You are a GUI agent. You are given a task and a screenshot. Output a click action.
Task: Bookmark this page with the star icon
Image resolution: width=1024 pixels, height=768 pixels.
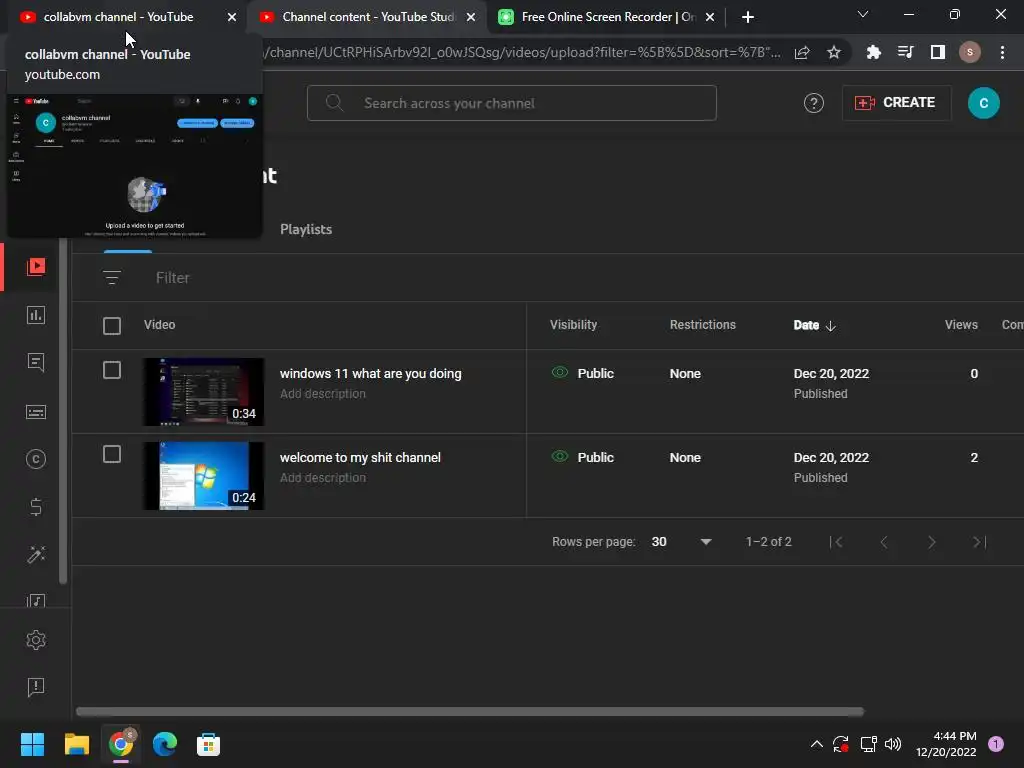[834, 53]
